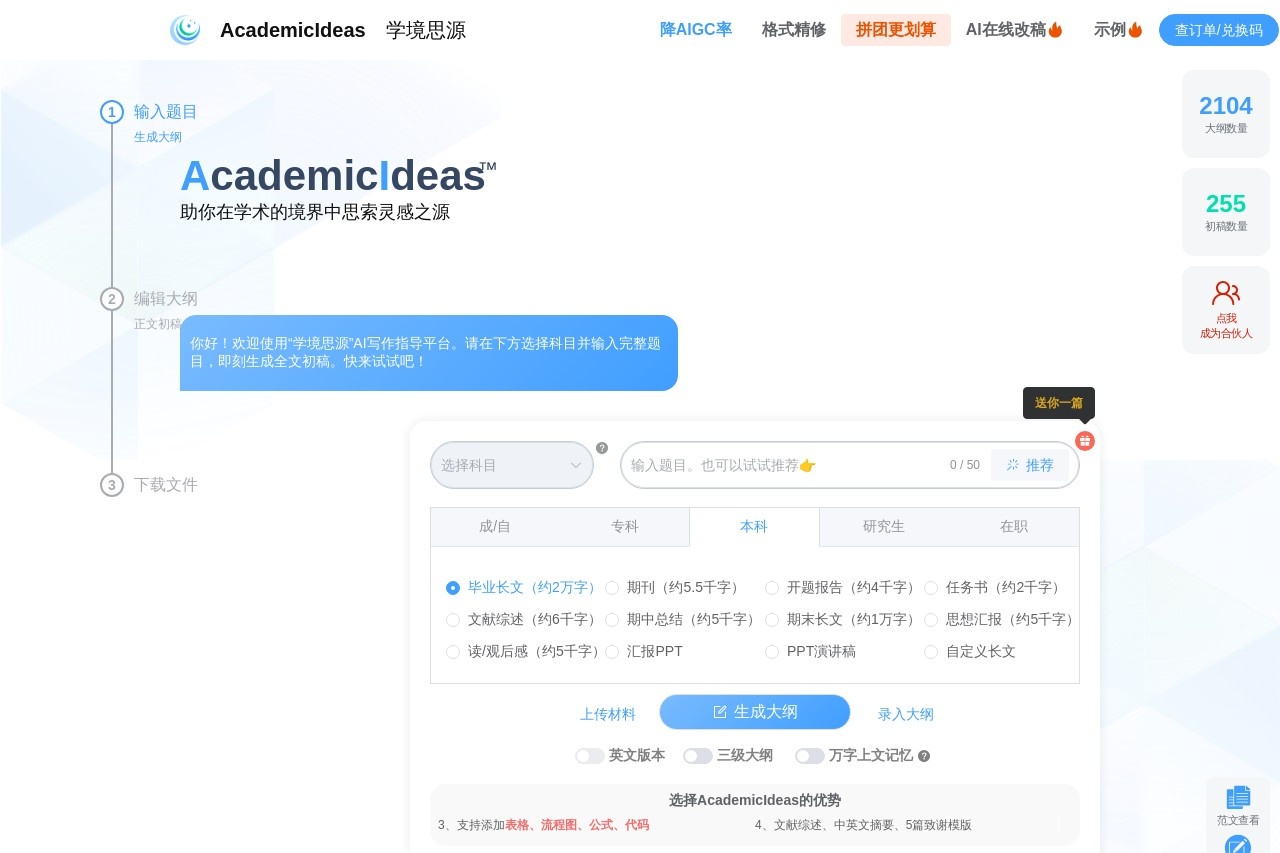The height and width of the screenshot is (853, 1280).
Task: Click the 生成大纲 generate outline button
Action: tap(755, 711)
